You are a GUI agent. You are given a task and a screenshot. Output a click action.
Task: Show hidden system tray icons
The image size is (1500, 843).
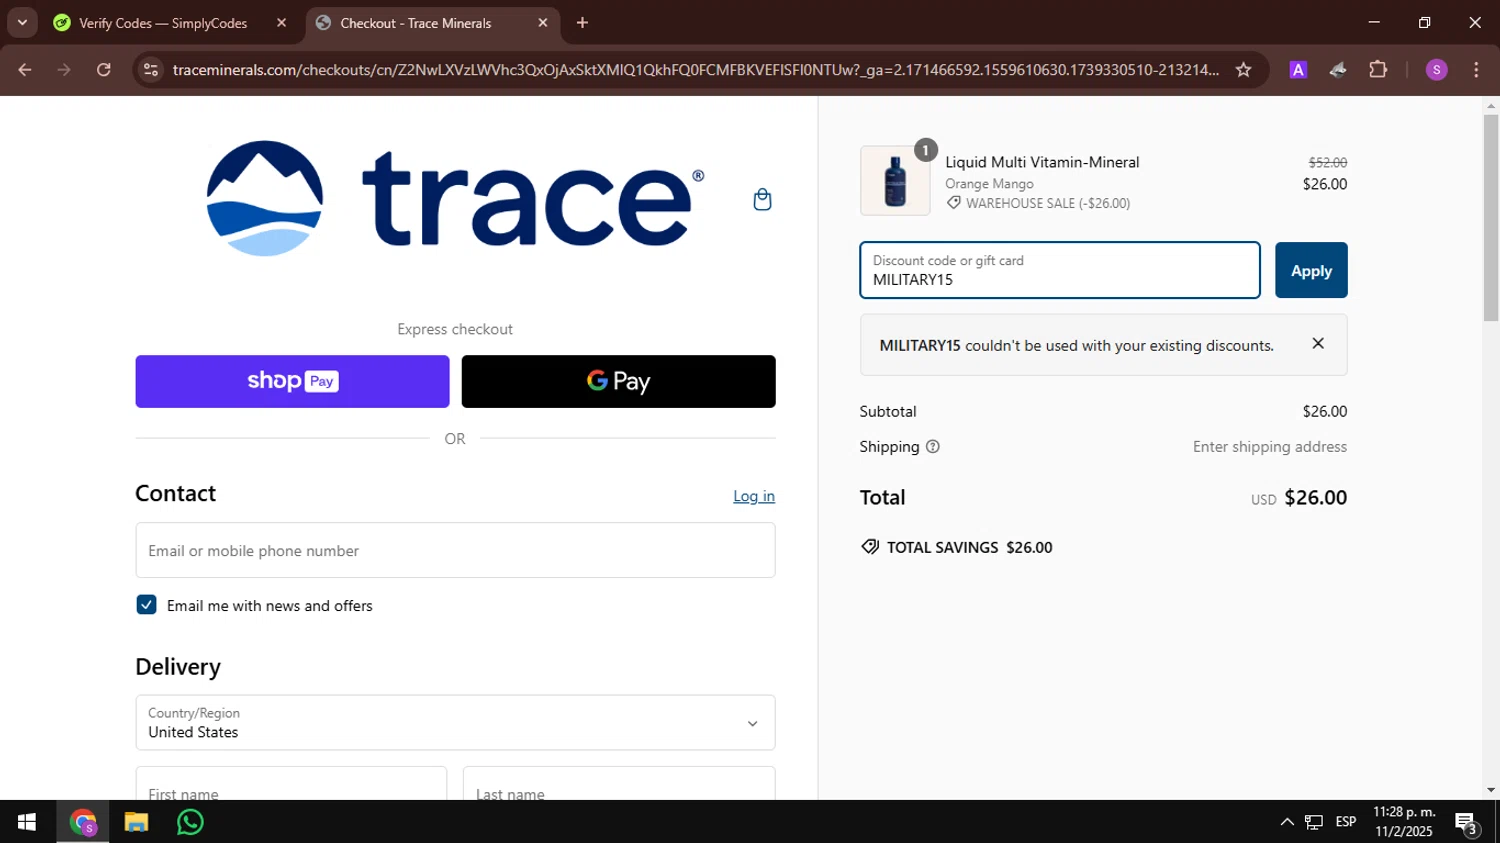tap(1287, 822)
